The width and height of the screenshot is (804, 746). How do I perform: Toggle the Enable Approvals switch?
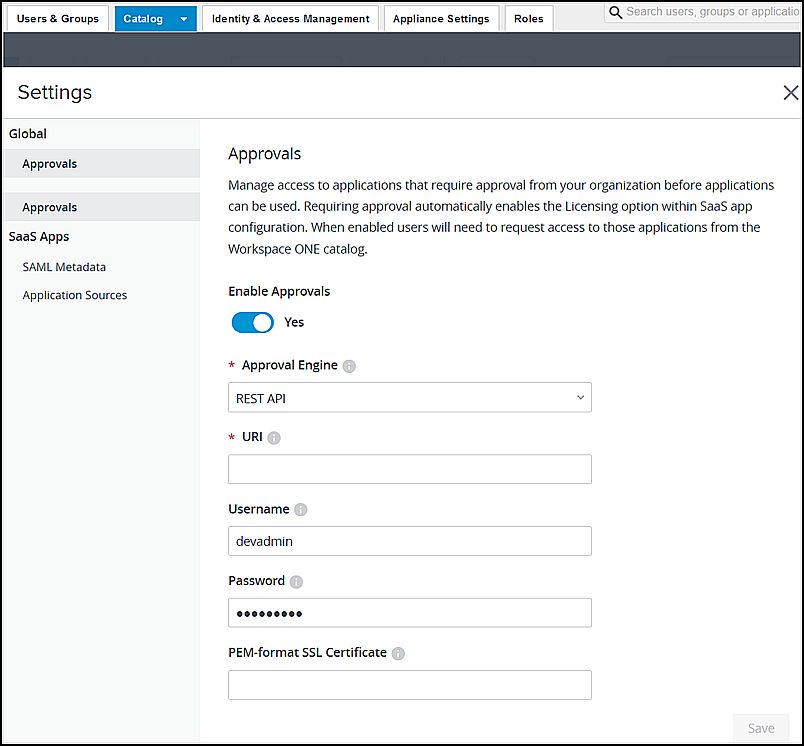(x=253, y=322)
